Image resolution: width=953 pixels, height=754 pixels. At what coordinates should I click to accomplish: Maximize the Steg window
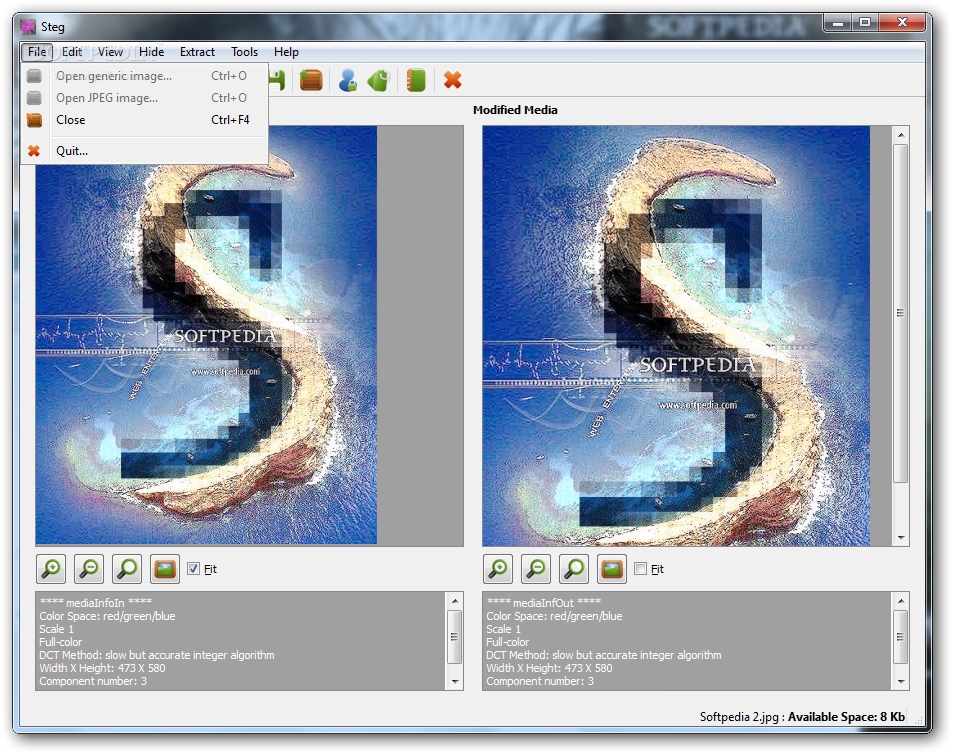pos(865,23)
